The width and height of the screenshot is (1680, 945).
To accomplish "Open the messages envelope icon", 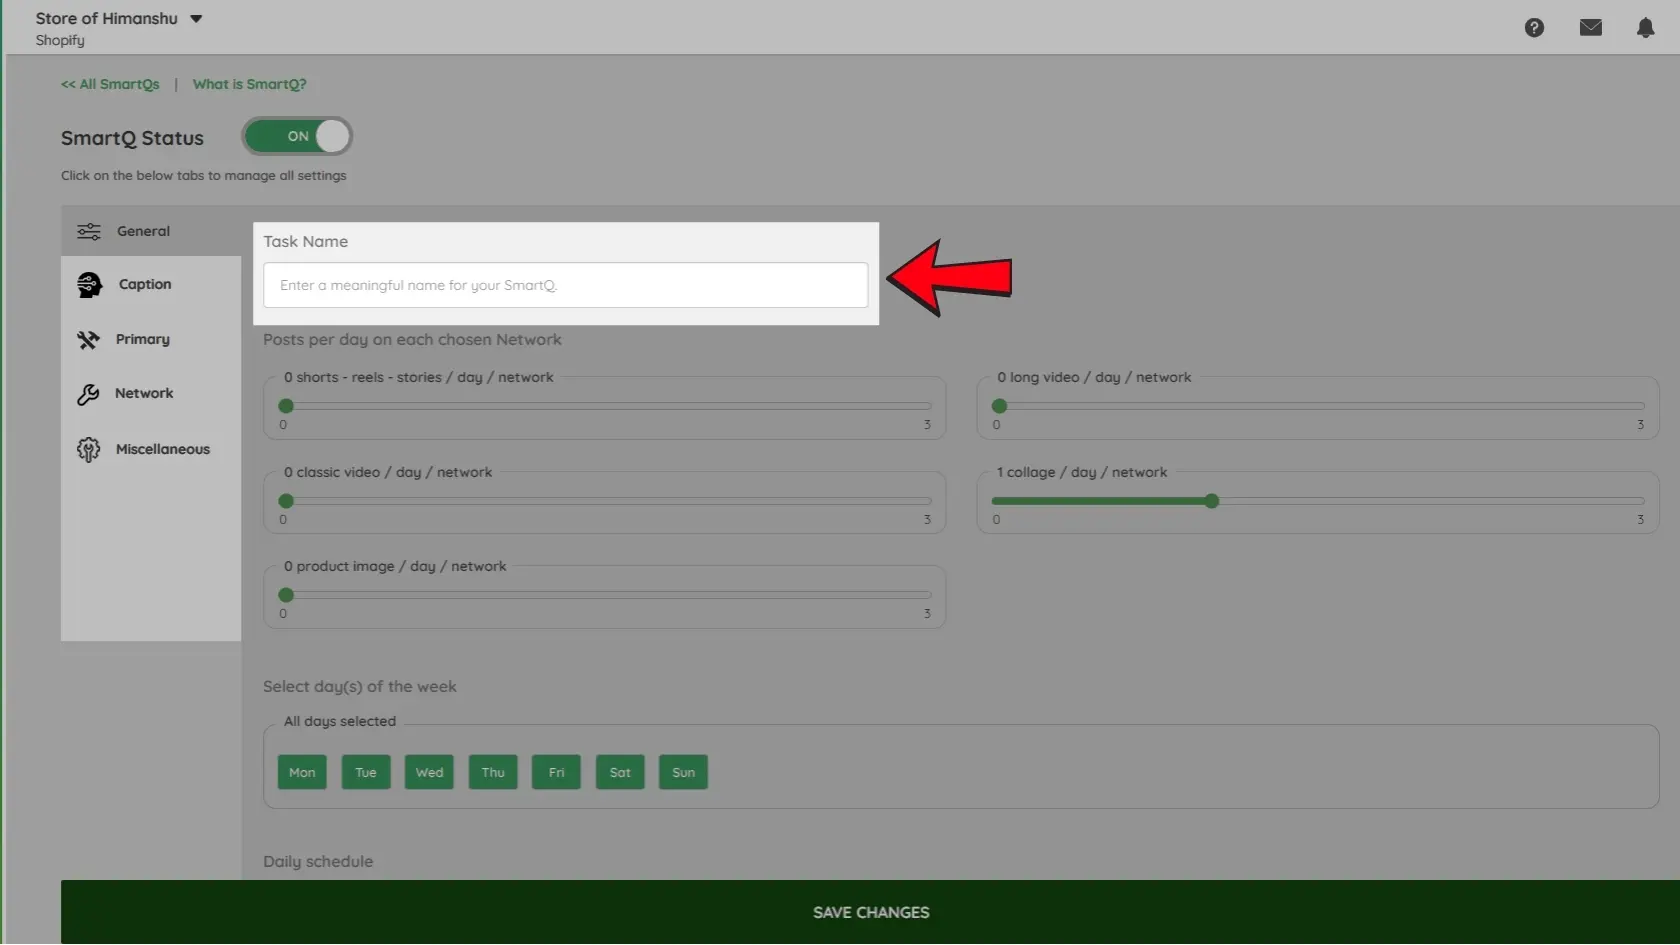I will [x=1591, y=28].
